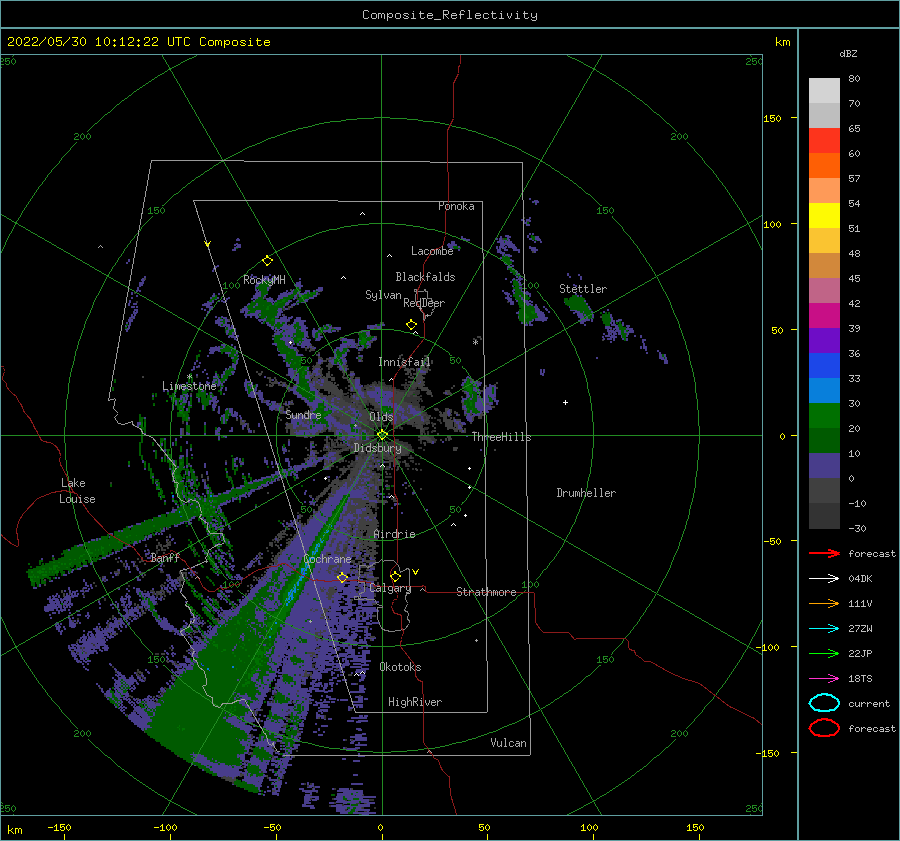Screen dimensions: 900x841
Task: Click the HighRiver town label
Action: (415, 702)
